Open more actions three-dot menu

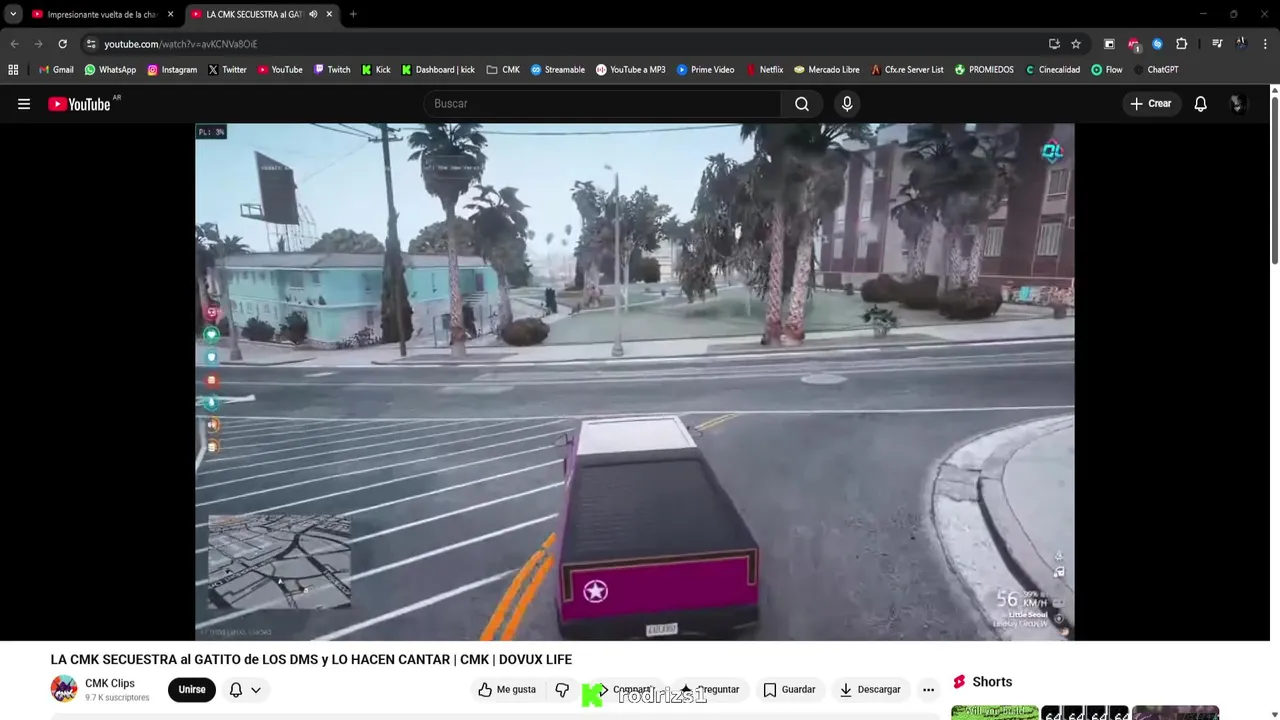point(928,689)
